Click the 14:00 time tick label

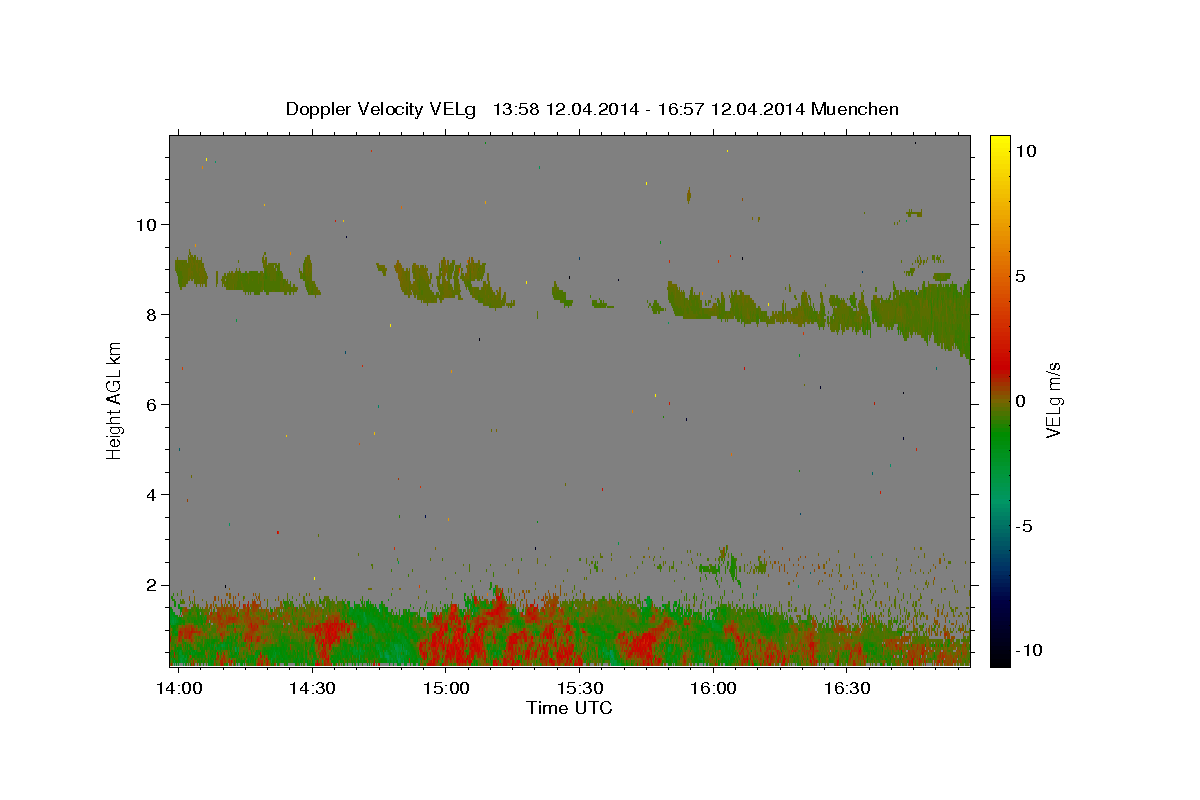pyautogui.click(x=179, y=688)
